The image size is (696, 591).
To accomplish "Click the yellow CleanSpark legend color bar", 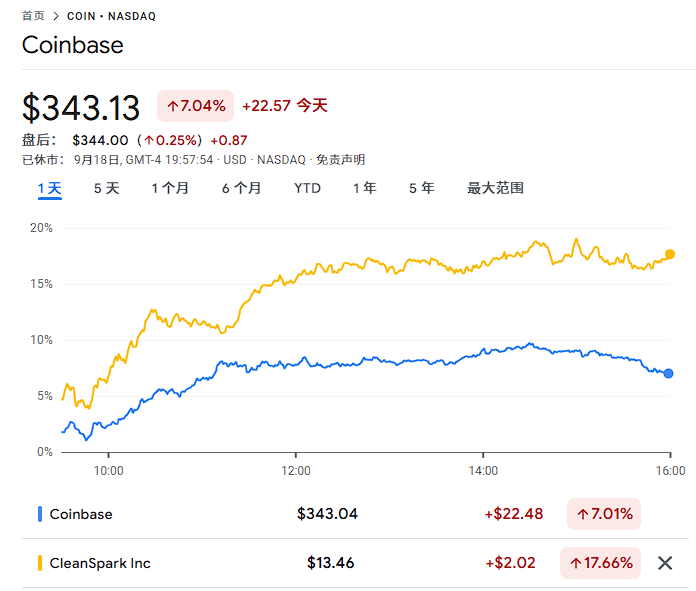I will point(40,563).
